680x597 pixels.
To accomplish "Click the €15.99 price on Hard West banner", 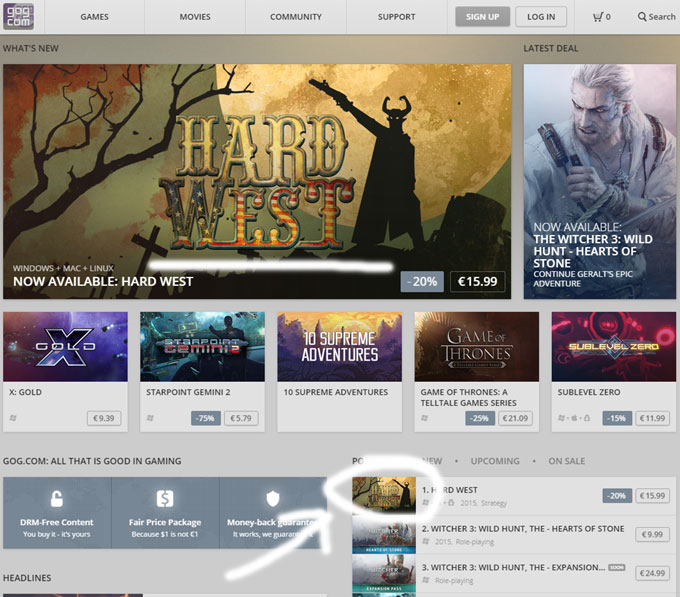I will click(477, 281).
